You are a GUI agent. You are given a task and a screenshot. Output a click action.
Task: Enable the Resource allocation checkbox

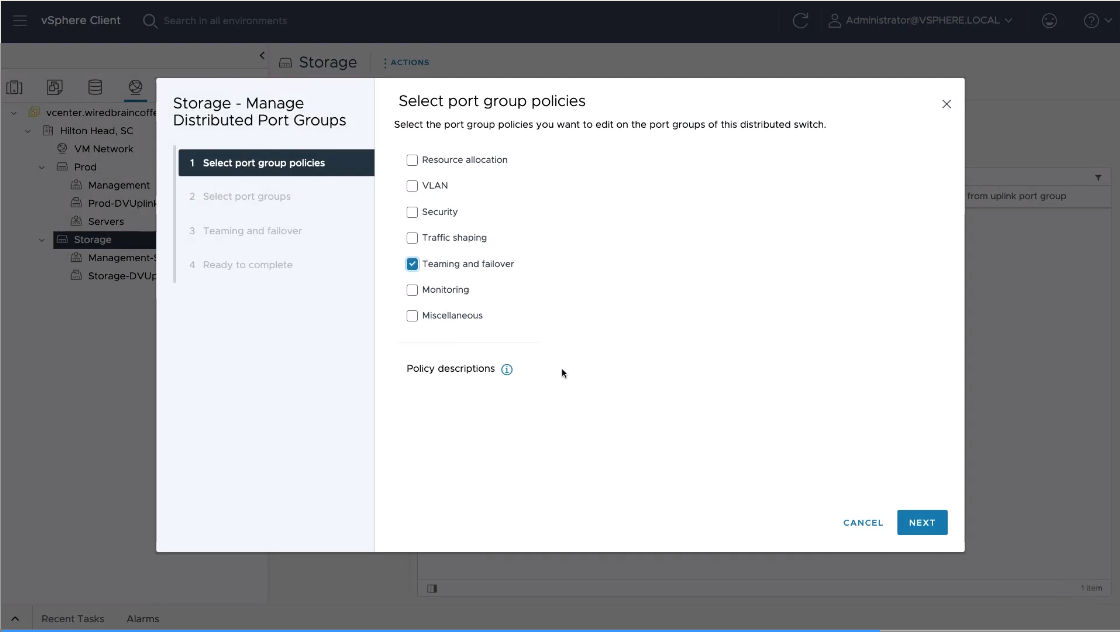click(412, 160)
